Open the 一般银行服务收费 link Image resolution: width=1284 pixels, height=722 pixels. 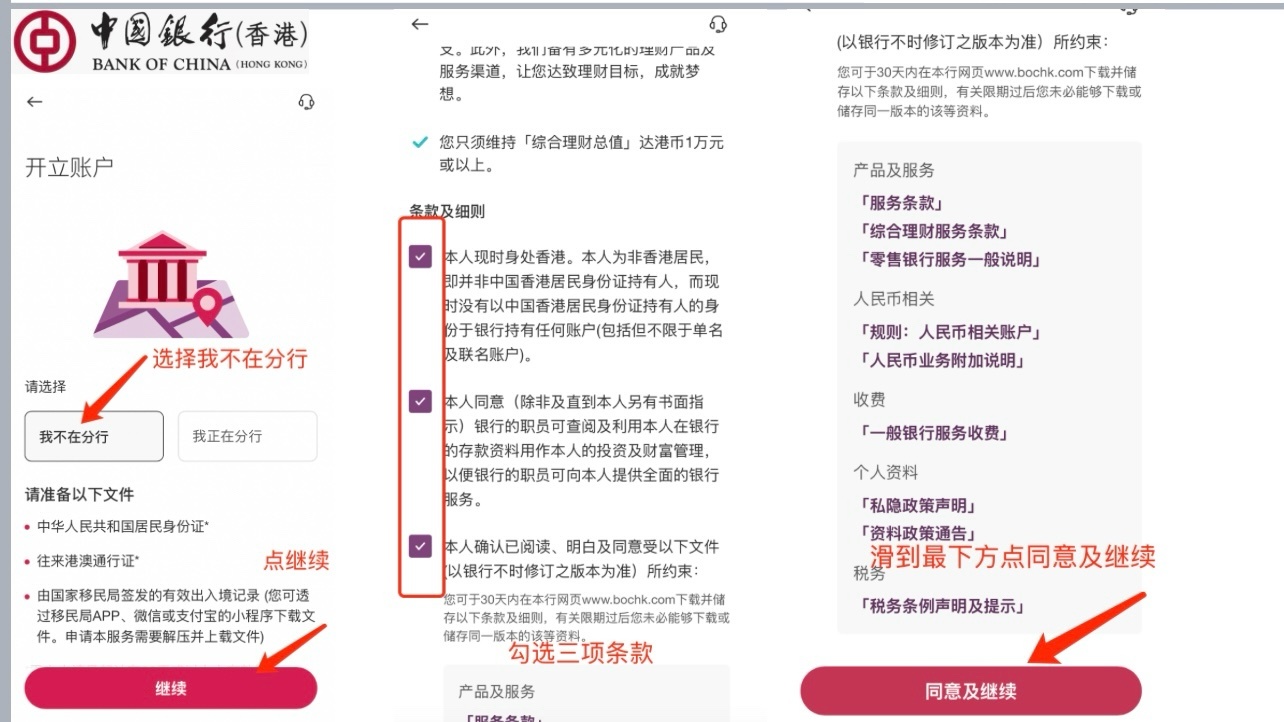[932, 433]
